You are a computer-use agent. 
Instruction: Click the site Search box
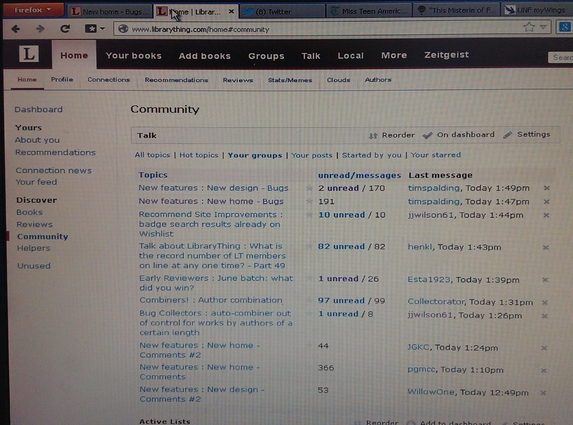[561, 57]
